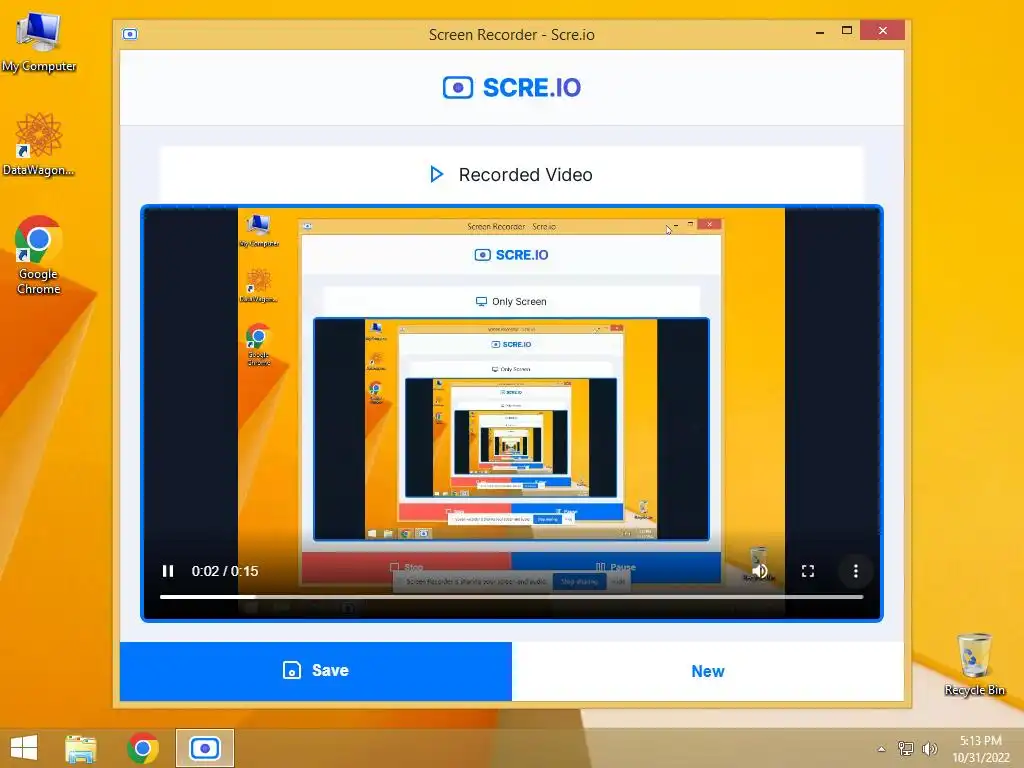Open Chrome from the taskbar
This screenshot has height=768, width=1024.
pos(143,748)
